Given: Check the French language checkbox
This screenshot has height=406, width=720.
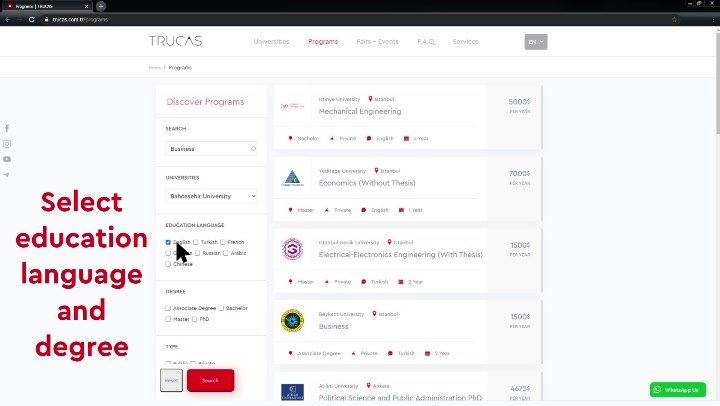Looking at the screenshot, I should 223,242.
